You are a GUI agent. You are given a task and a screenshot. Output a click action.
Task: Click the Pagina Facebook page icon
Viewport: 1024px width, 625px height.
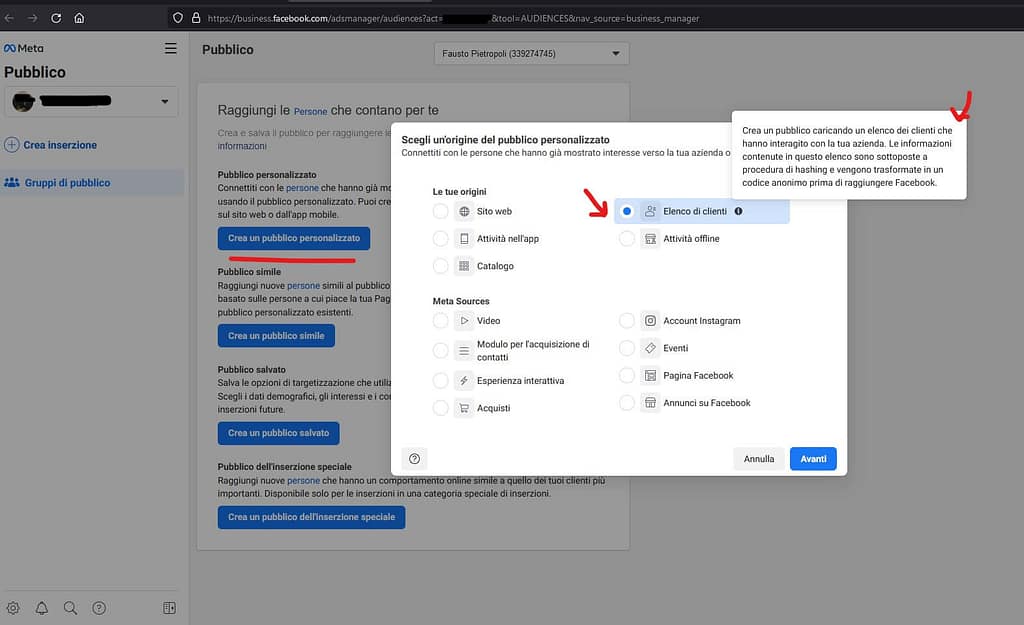click(650, 376)
